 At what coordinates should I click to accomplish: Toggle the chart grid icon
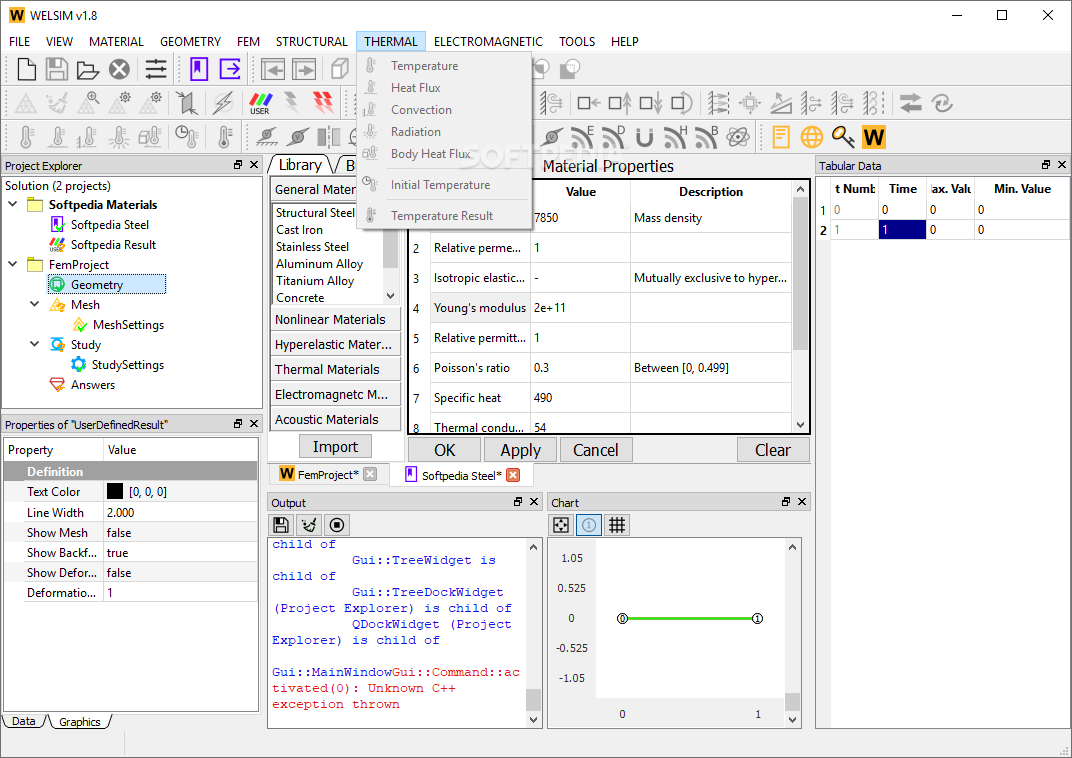[x=617, y=525]
